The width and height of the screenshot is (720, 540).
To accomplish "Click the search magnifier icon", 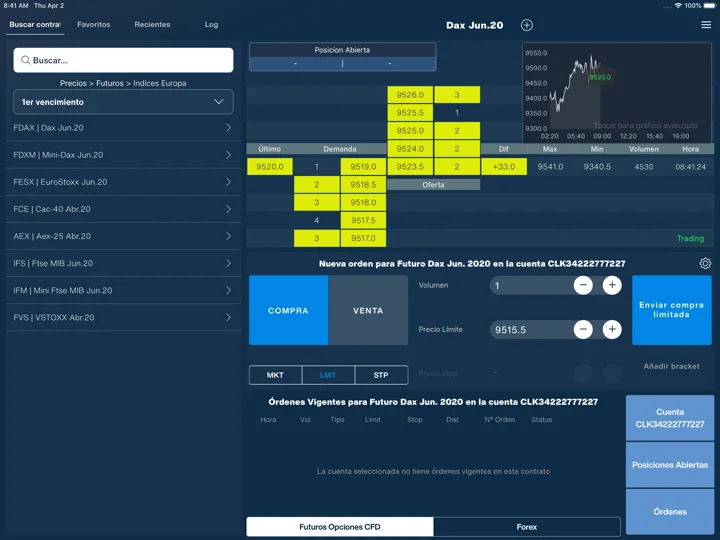I will (26, 60).
